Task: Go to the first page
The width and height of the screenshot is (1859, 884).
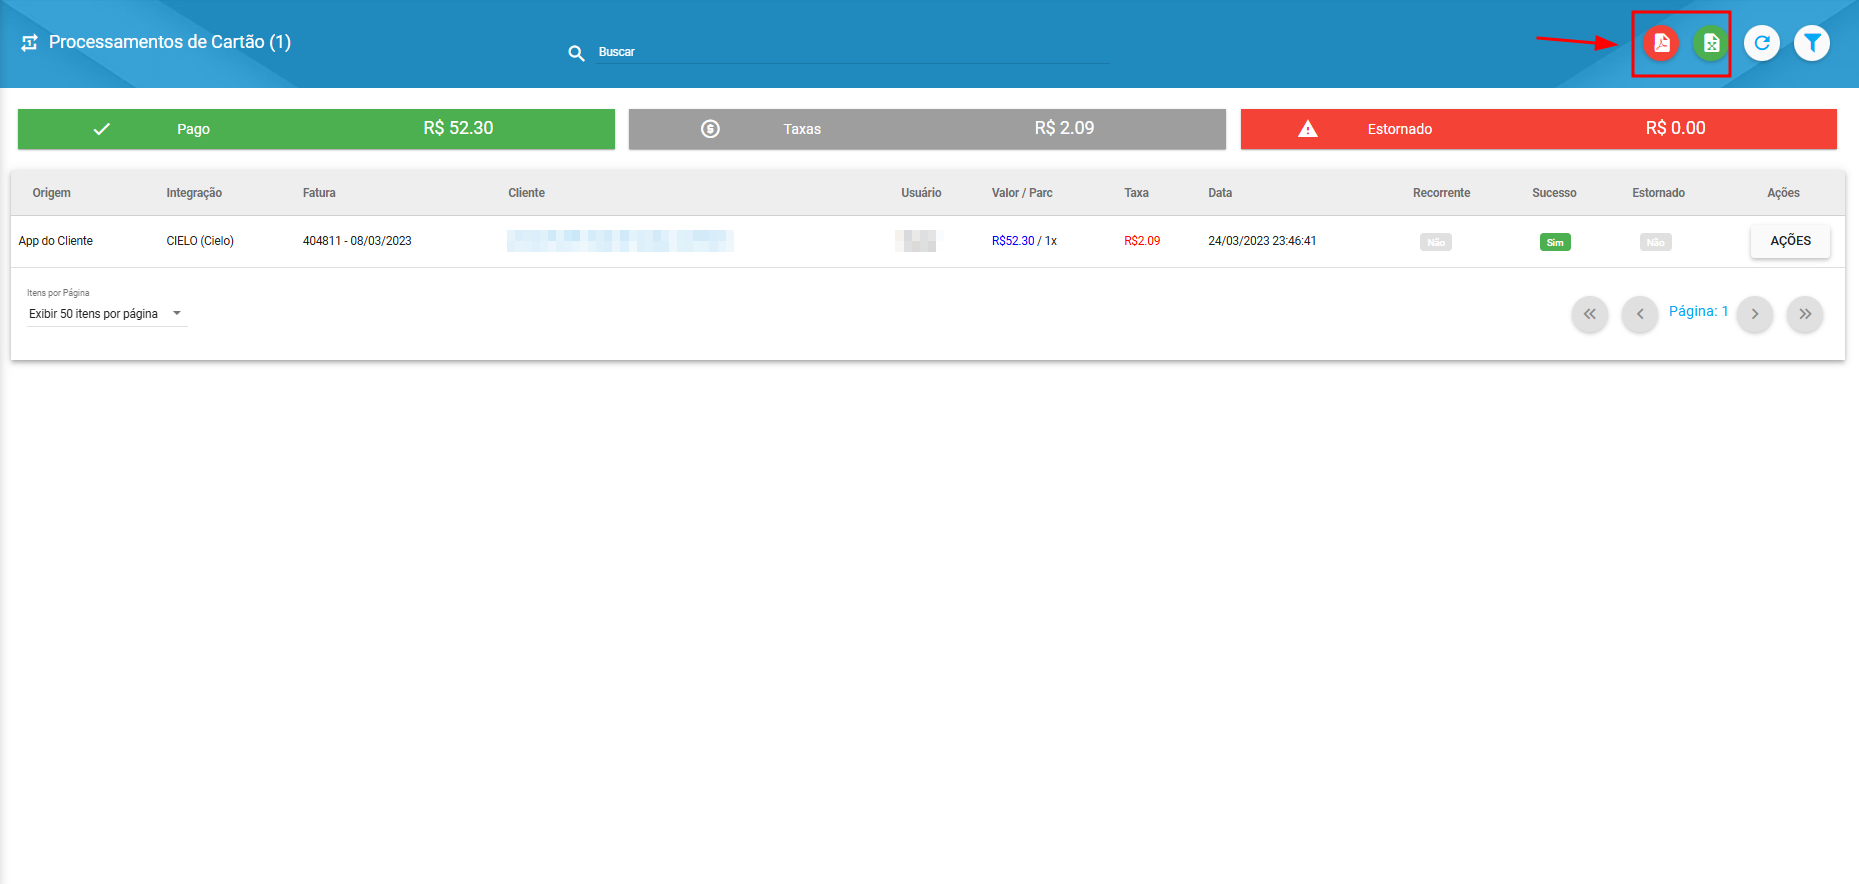Action: (x=1590, y=314)
